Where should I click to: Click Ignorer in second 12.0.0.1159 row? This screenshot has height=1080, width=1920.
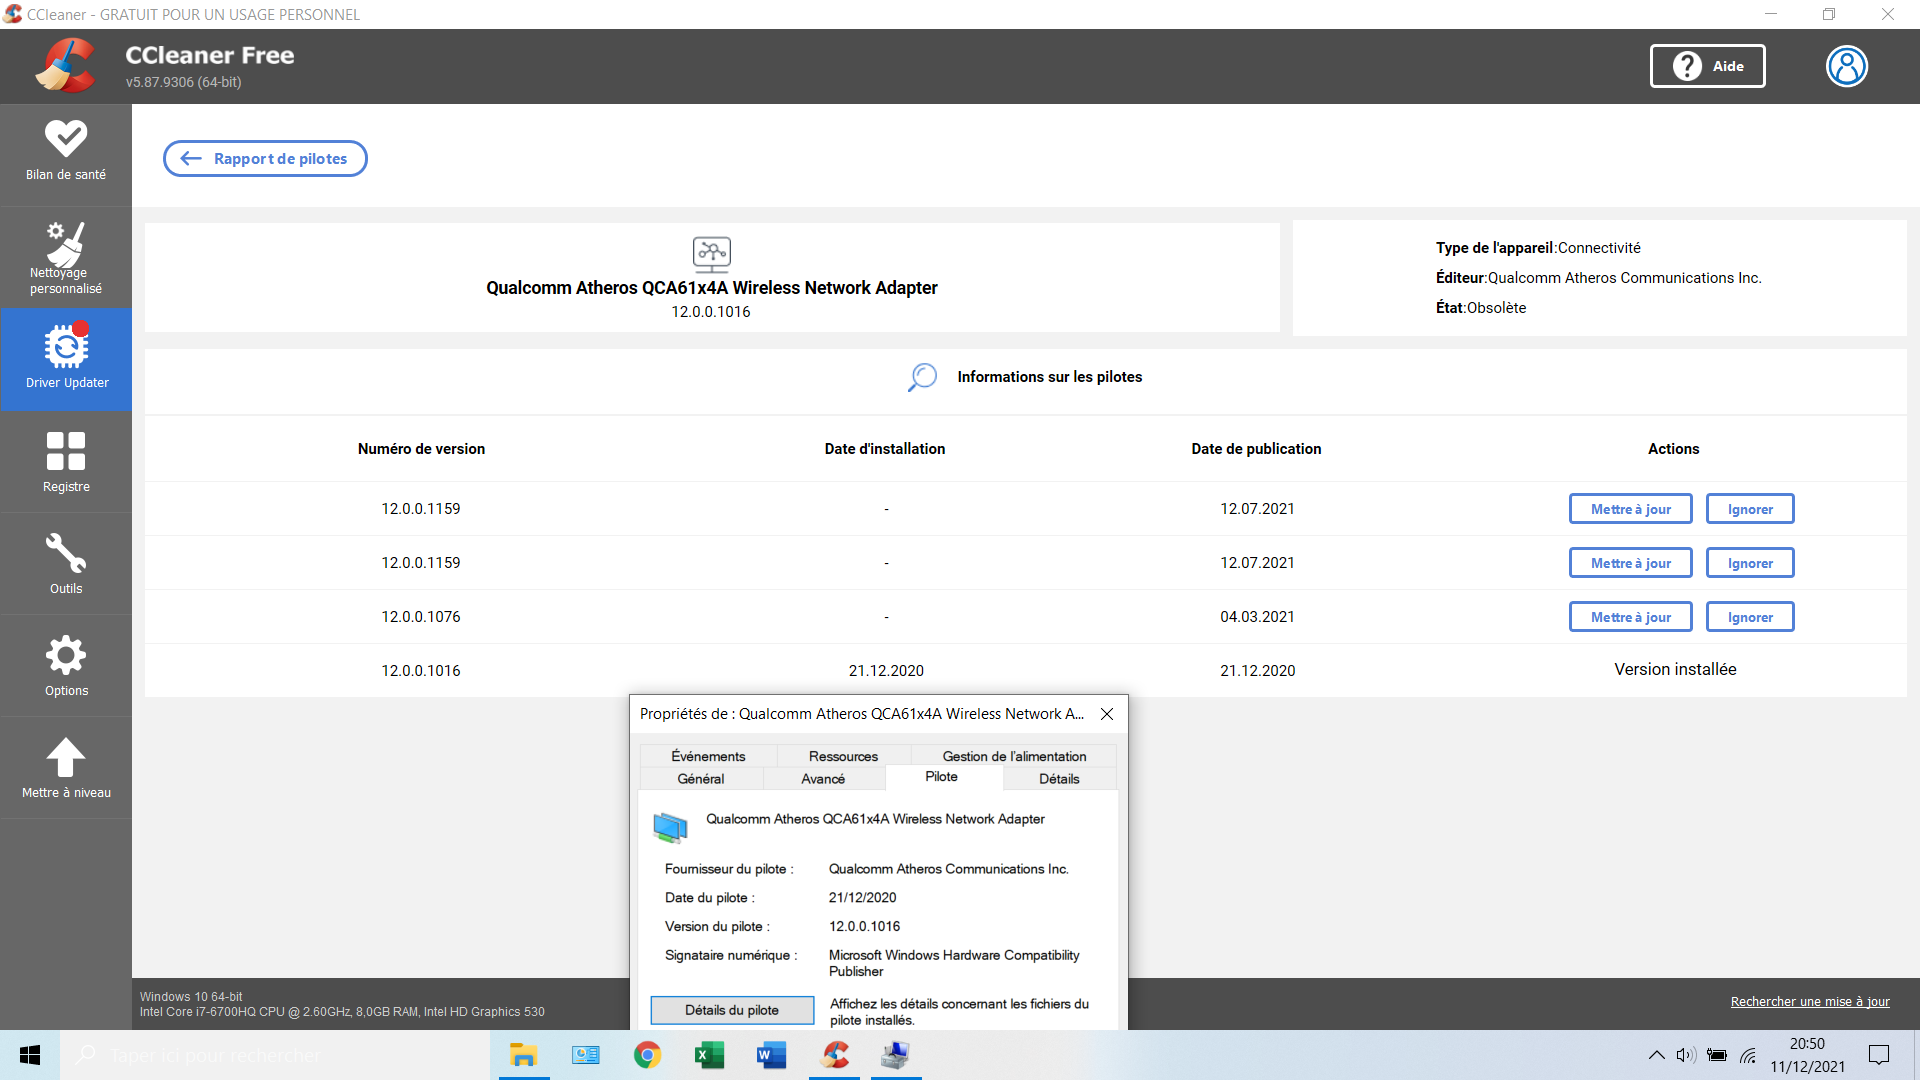point(1750,563)
